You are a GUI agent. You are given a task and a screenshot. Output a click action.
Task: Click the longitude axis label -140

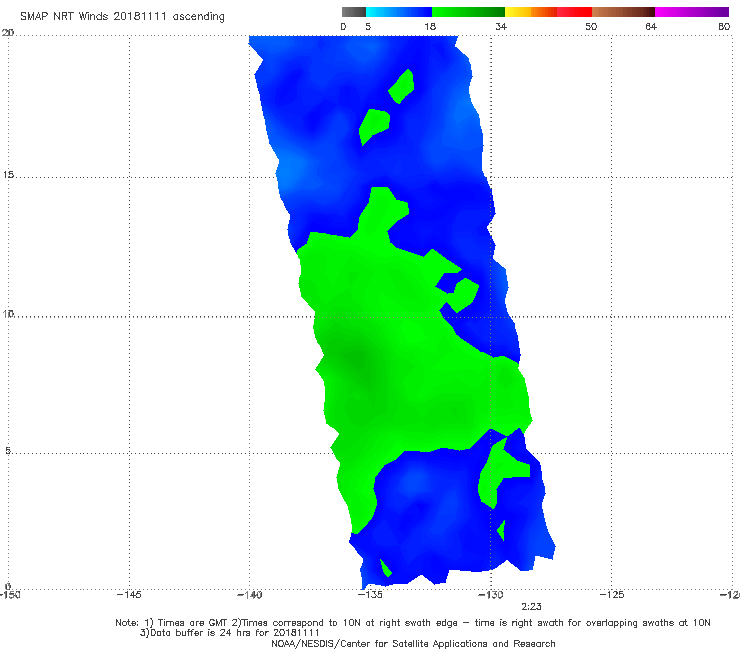point(249,595)
